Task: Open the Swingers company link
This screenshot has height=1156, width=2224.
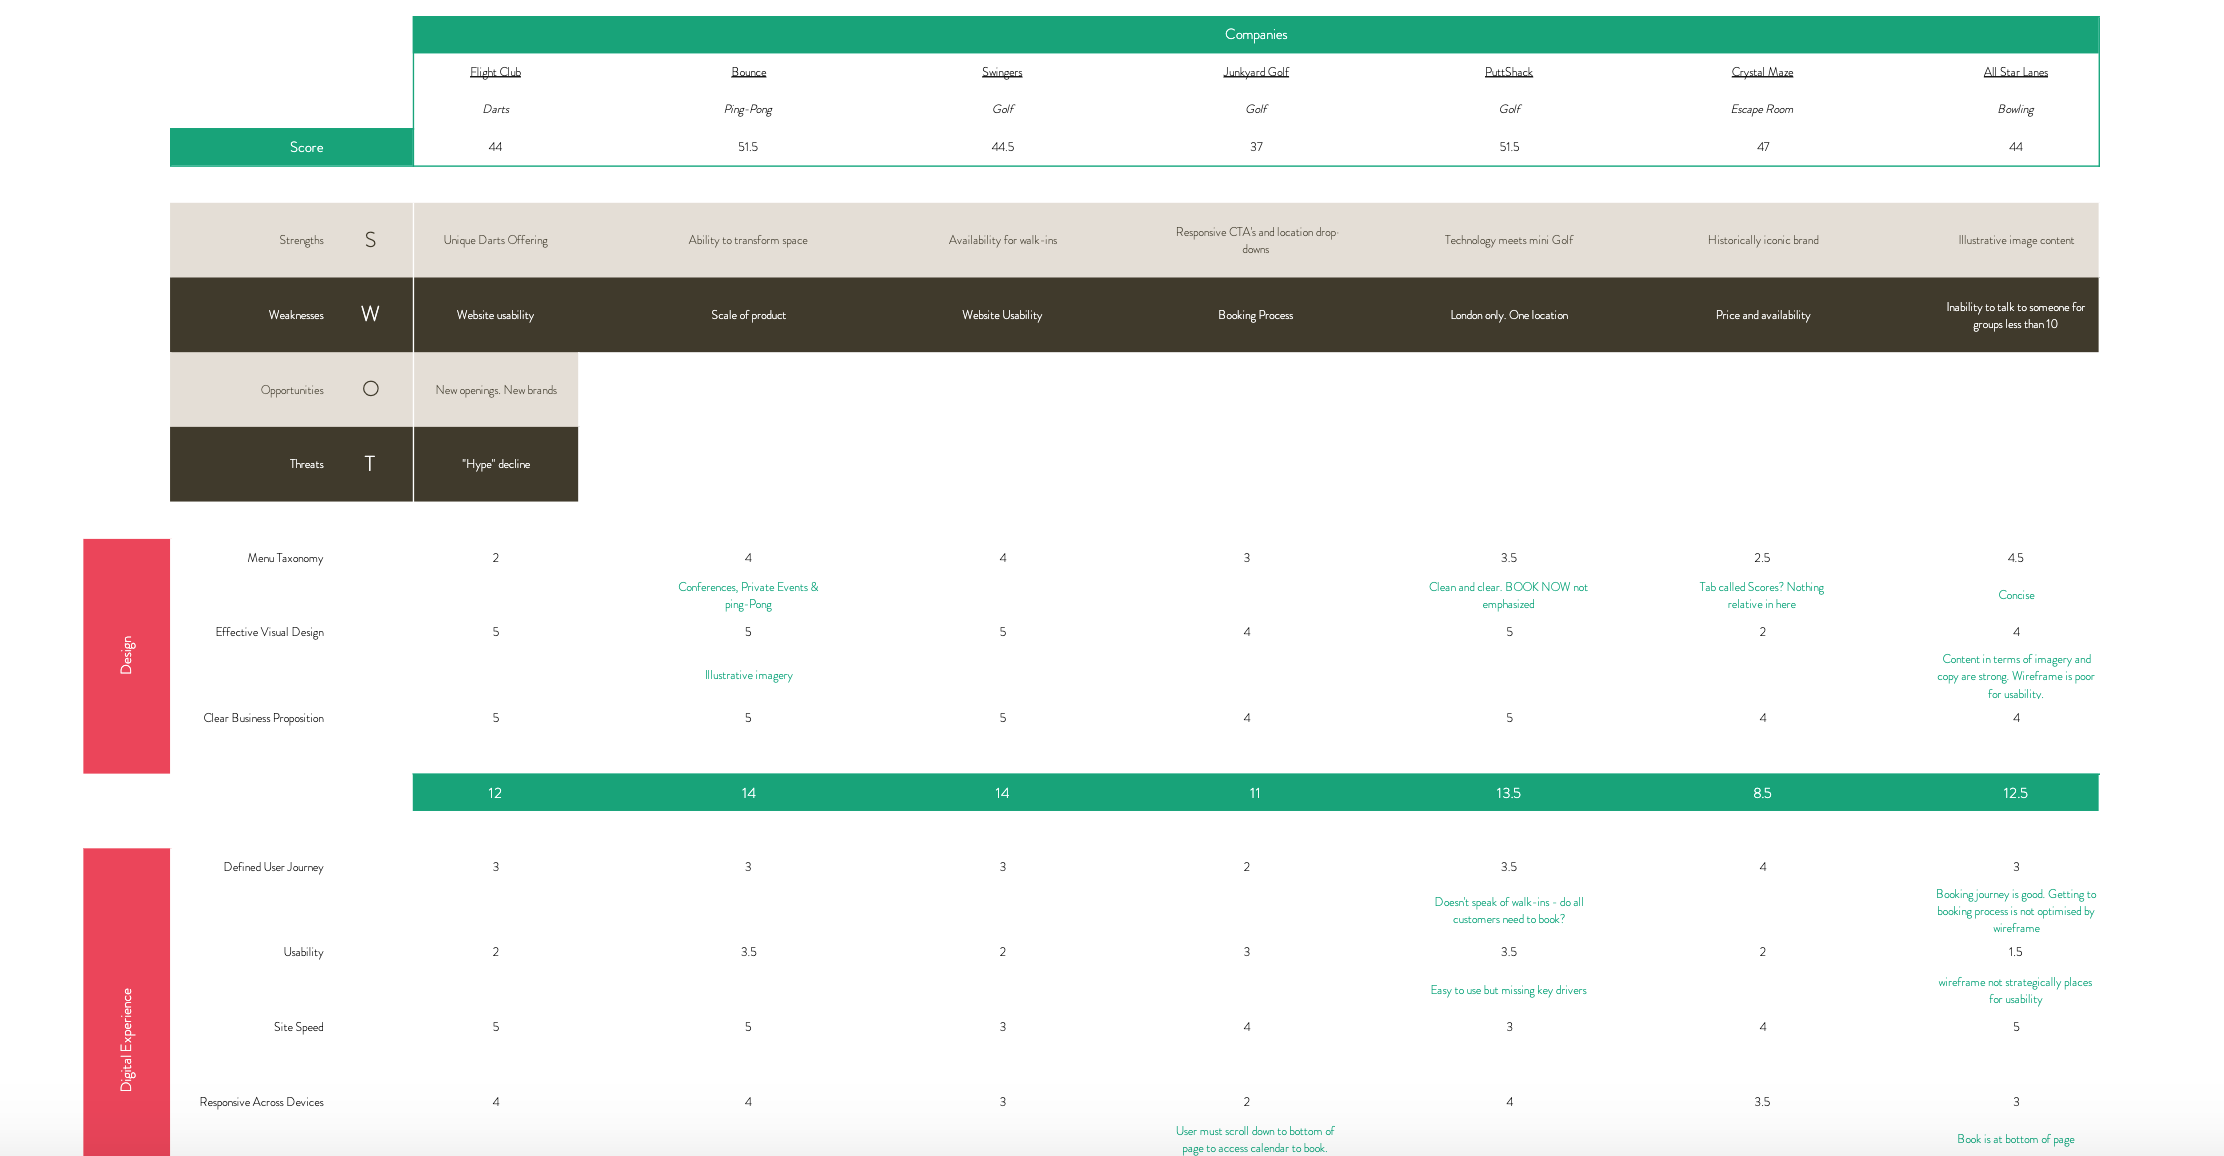Action: click(x=1002, y=72)
